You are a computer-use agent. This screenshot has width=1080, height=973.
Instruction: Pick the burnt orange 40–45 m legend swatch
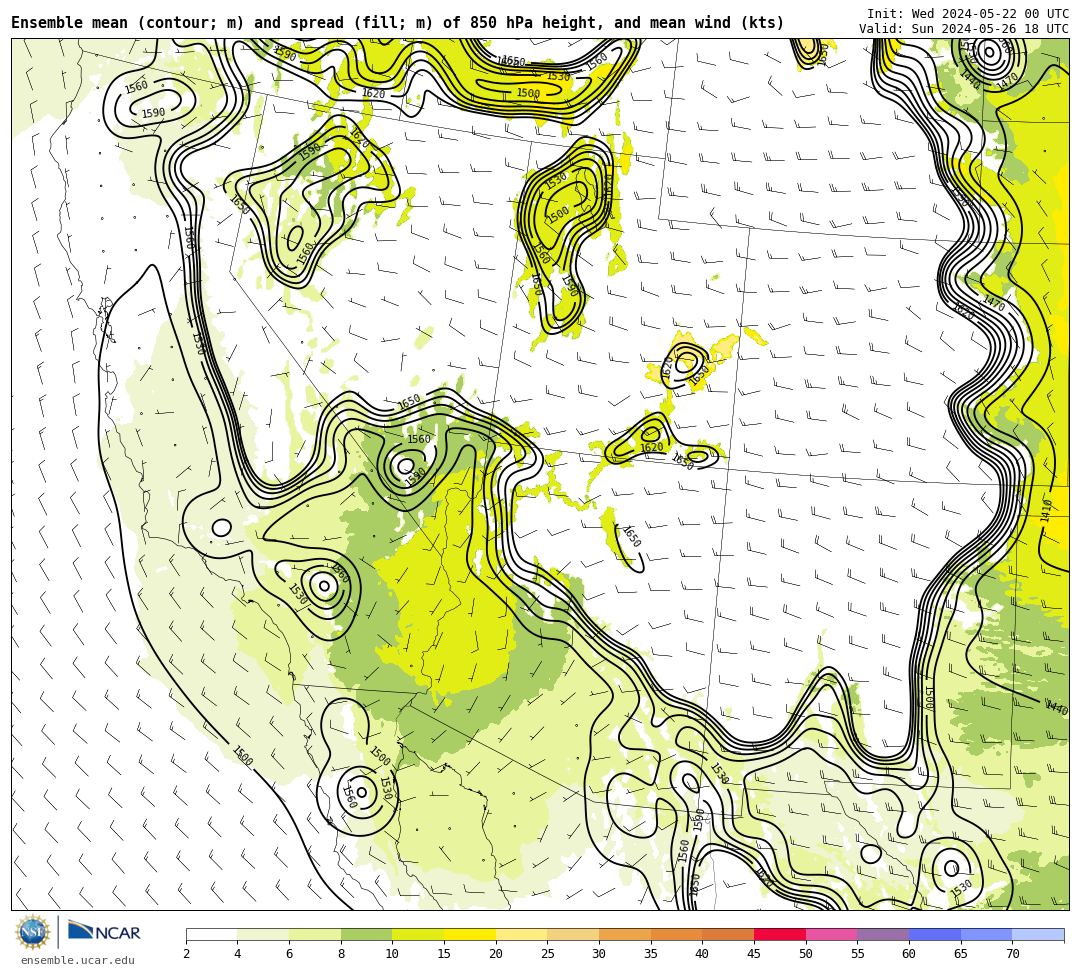point(728,934)
